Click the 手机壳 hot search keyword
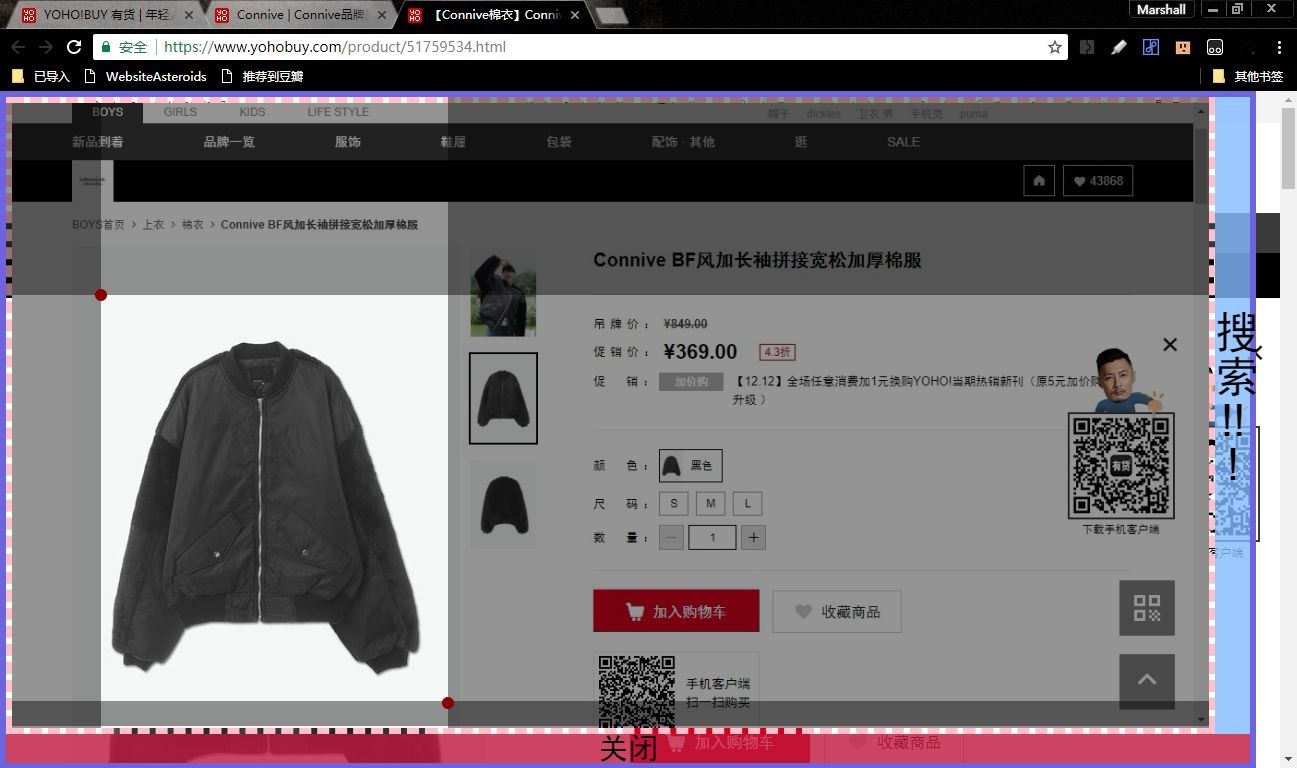The width and height of the screenshot is (1297, 768). 926,114
